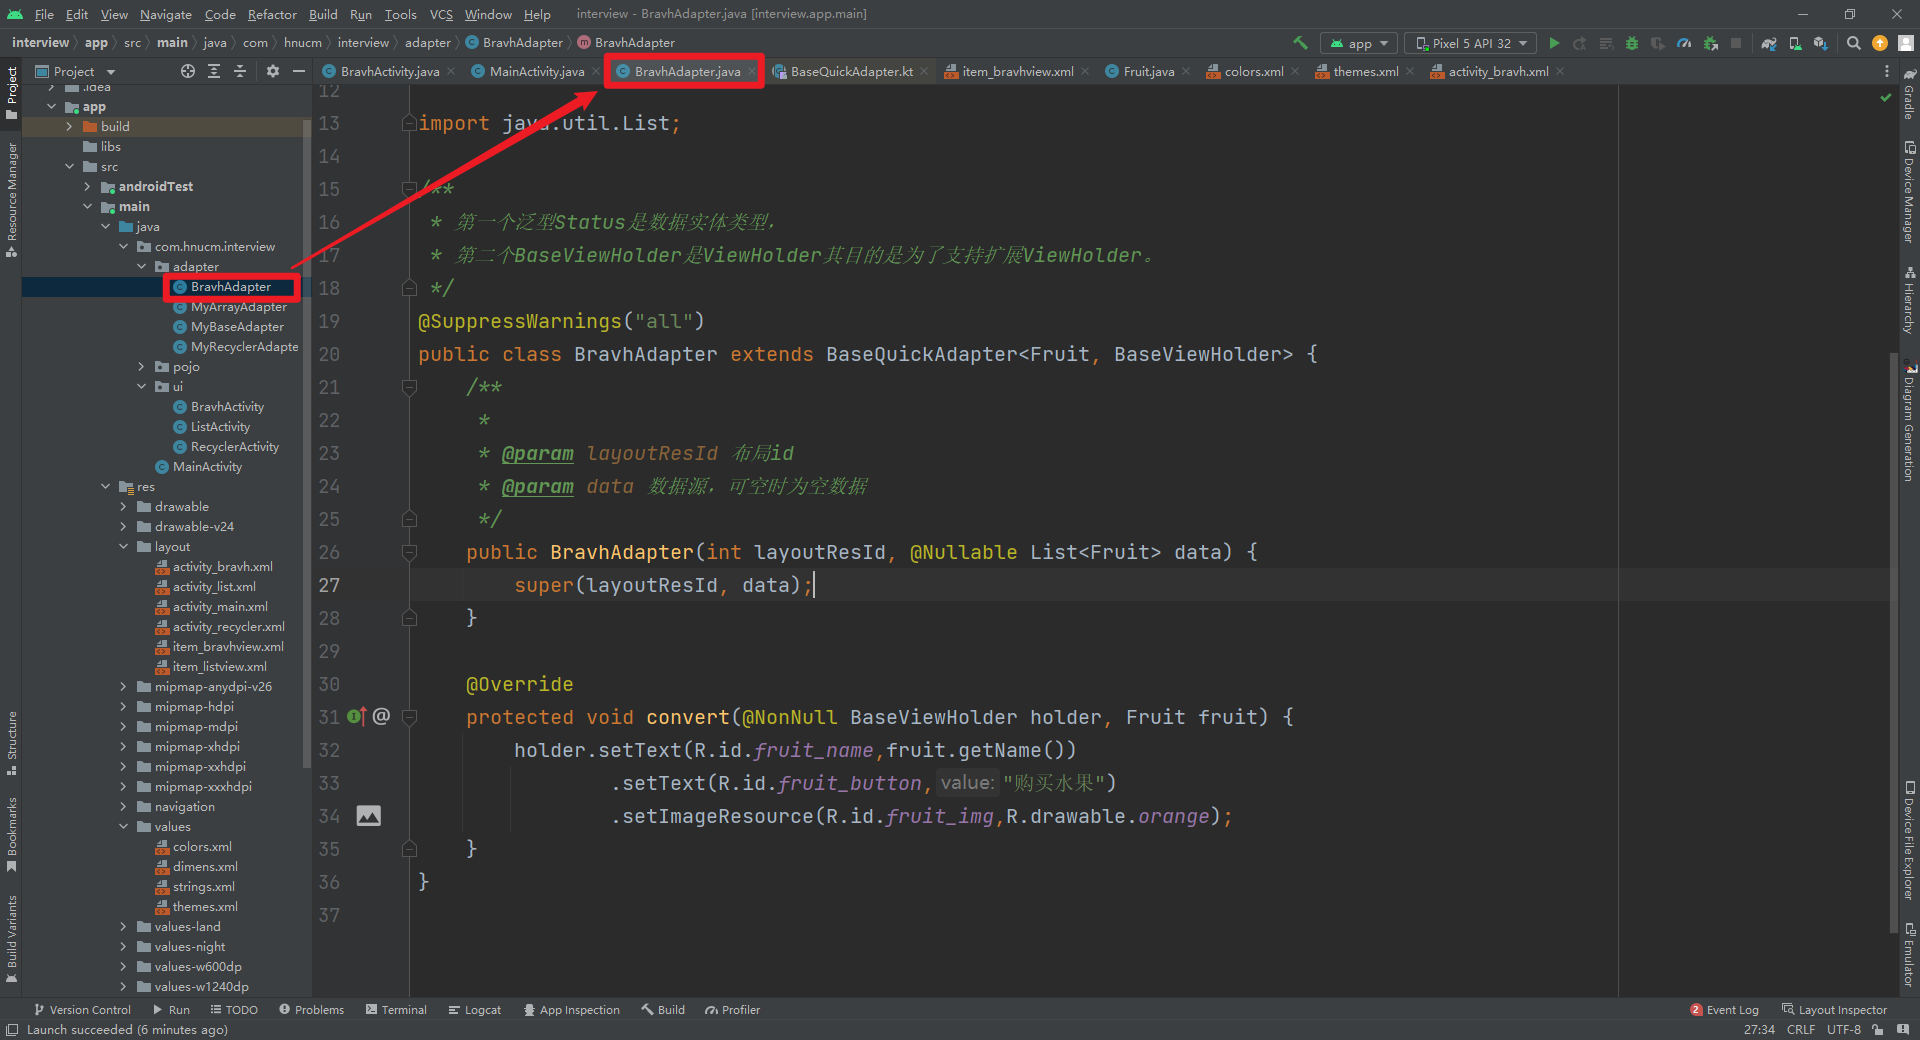Open the account avatar icon
Viewport: 1920px width, 1040px height.
(x=1906, y=43)
